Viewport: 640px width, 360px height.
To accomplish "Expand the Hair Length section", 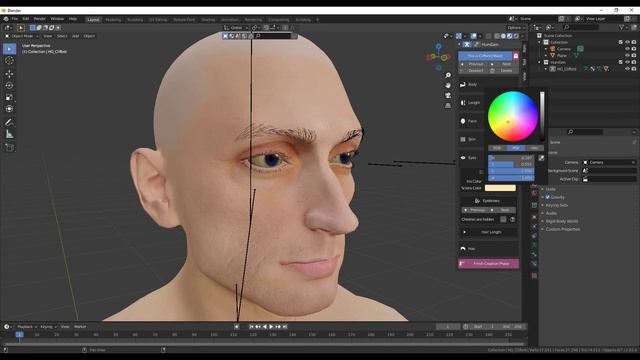I will tap(489, 232).
